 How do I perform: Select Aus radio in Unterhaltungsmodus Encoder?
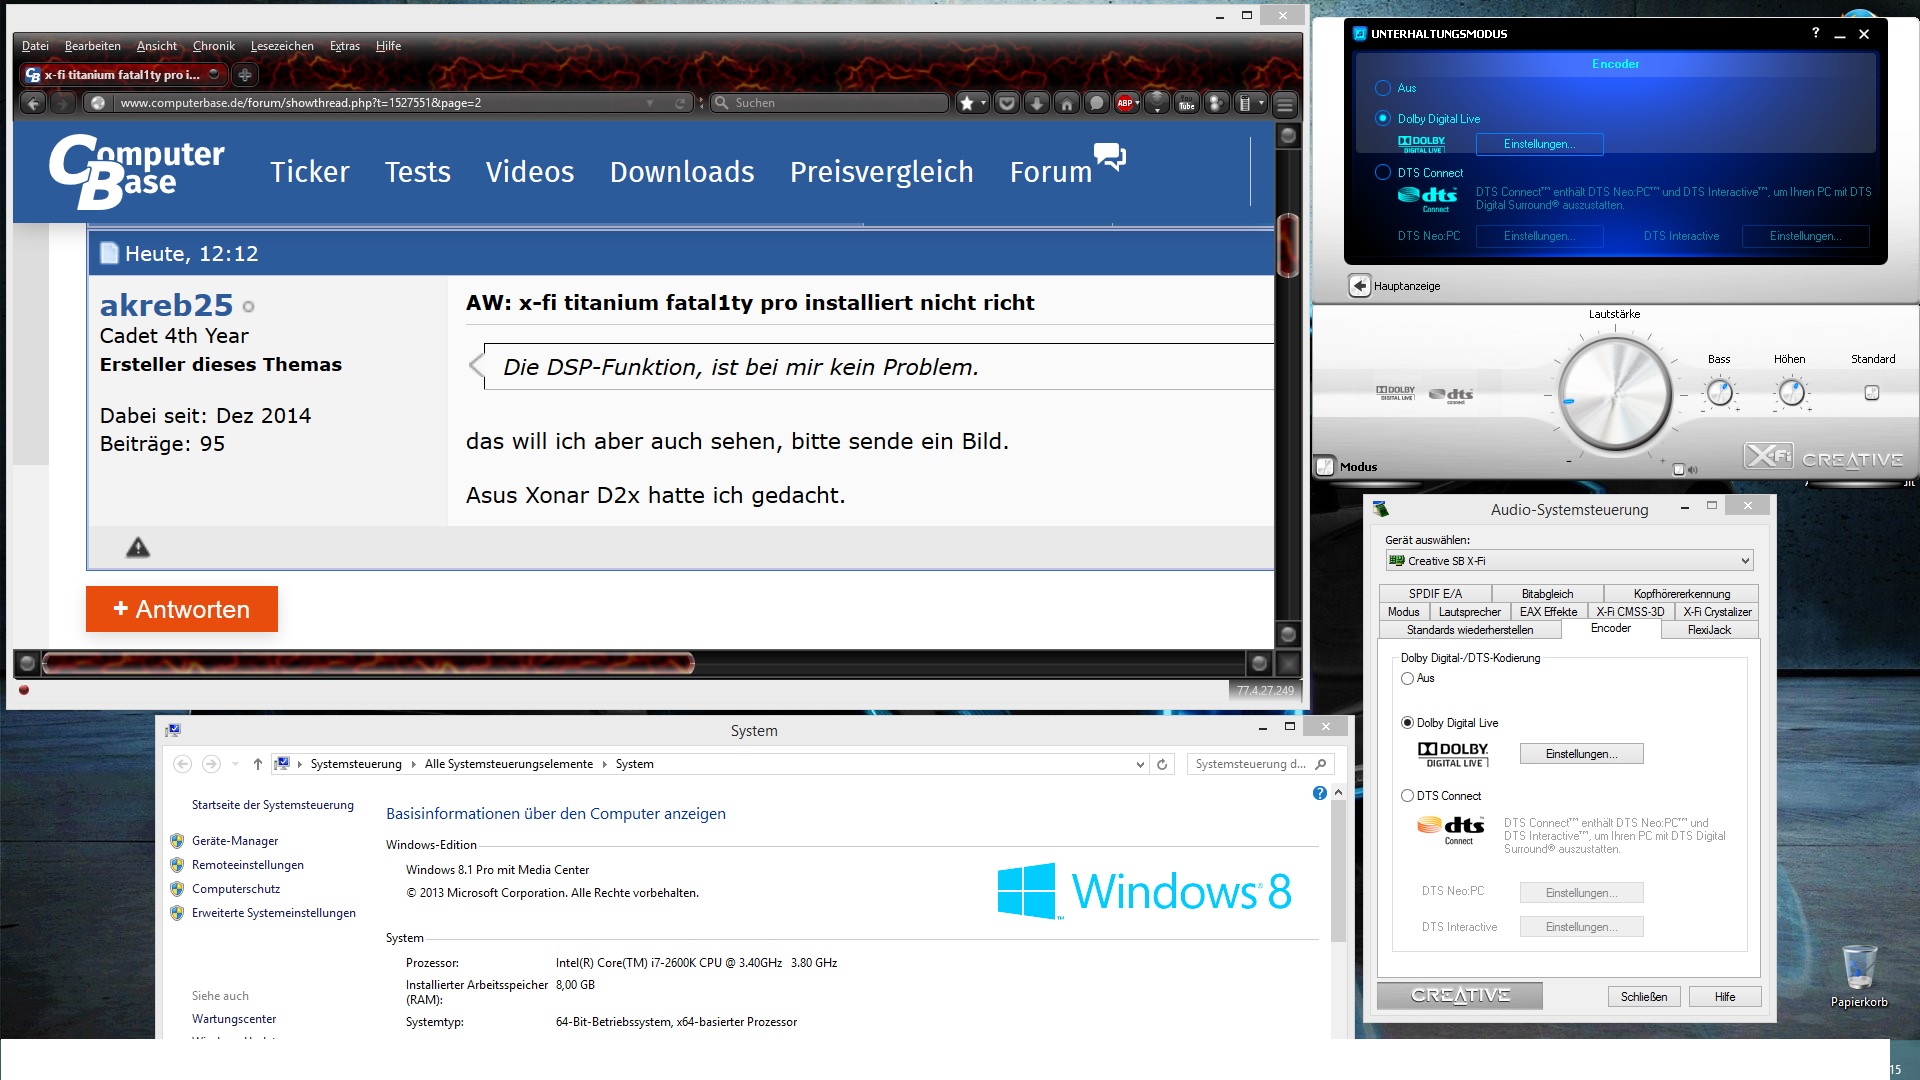(1383, 88)
